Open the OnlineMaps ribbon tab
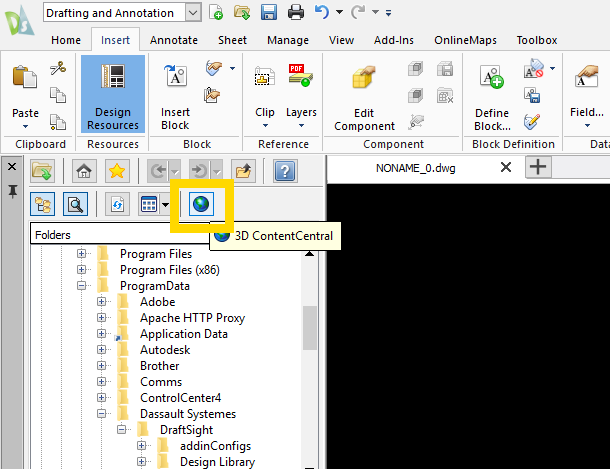 [465, 40]
